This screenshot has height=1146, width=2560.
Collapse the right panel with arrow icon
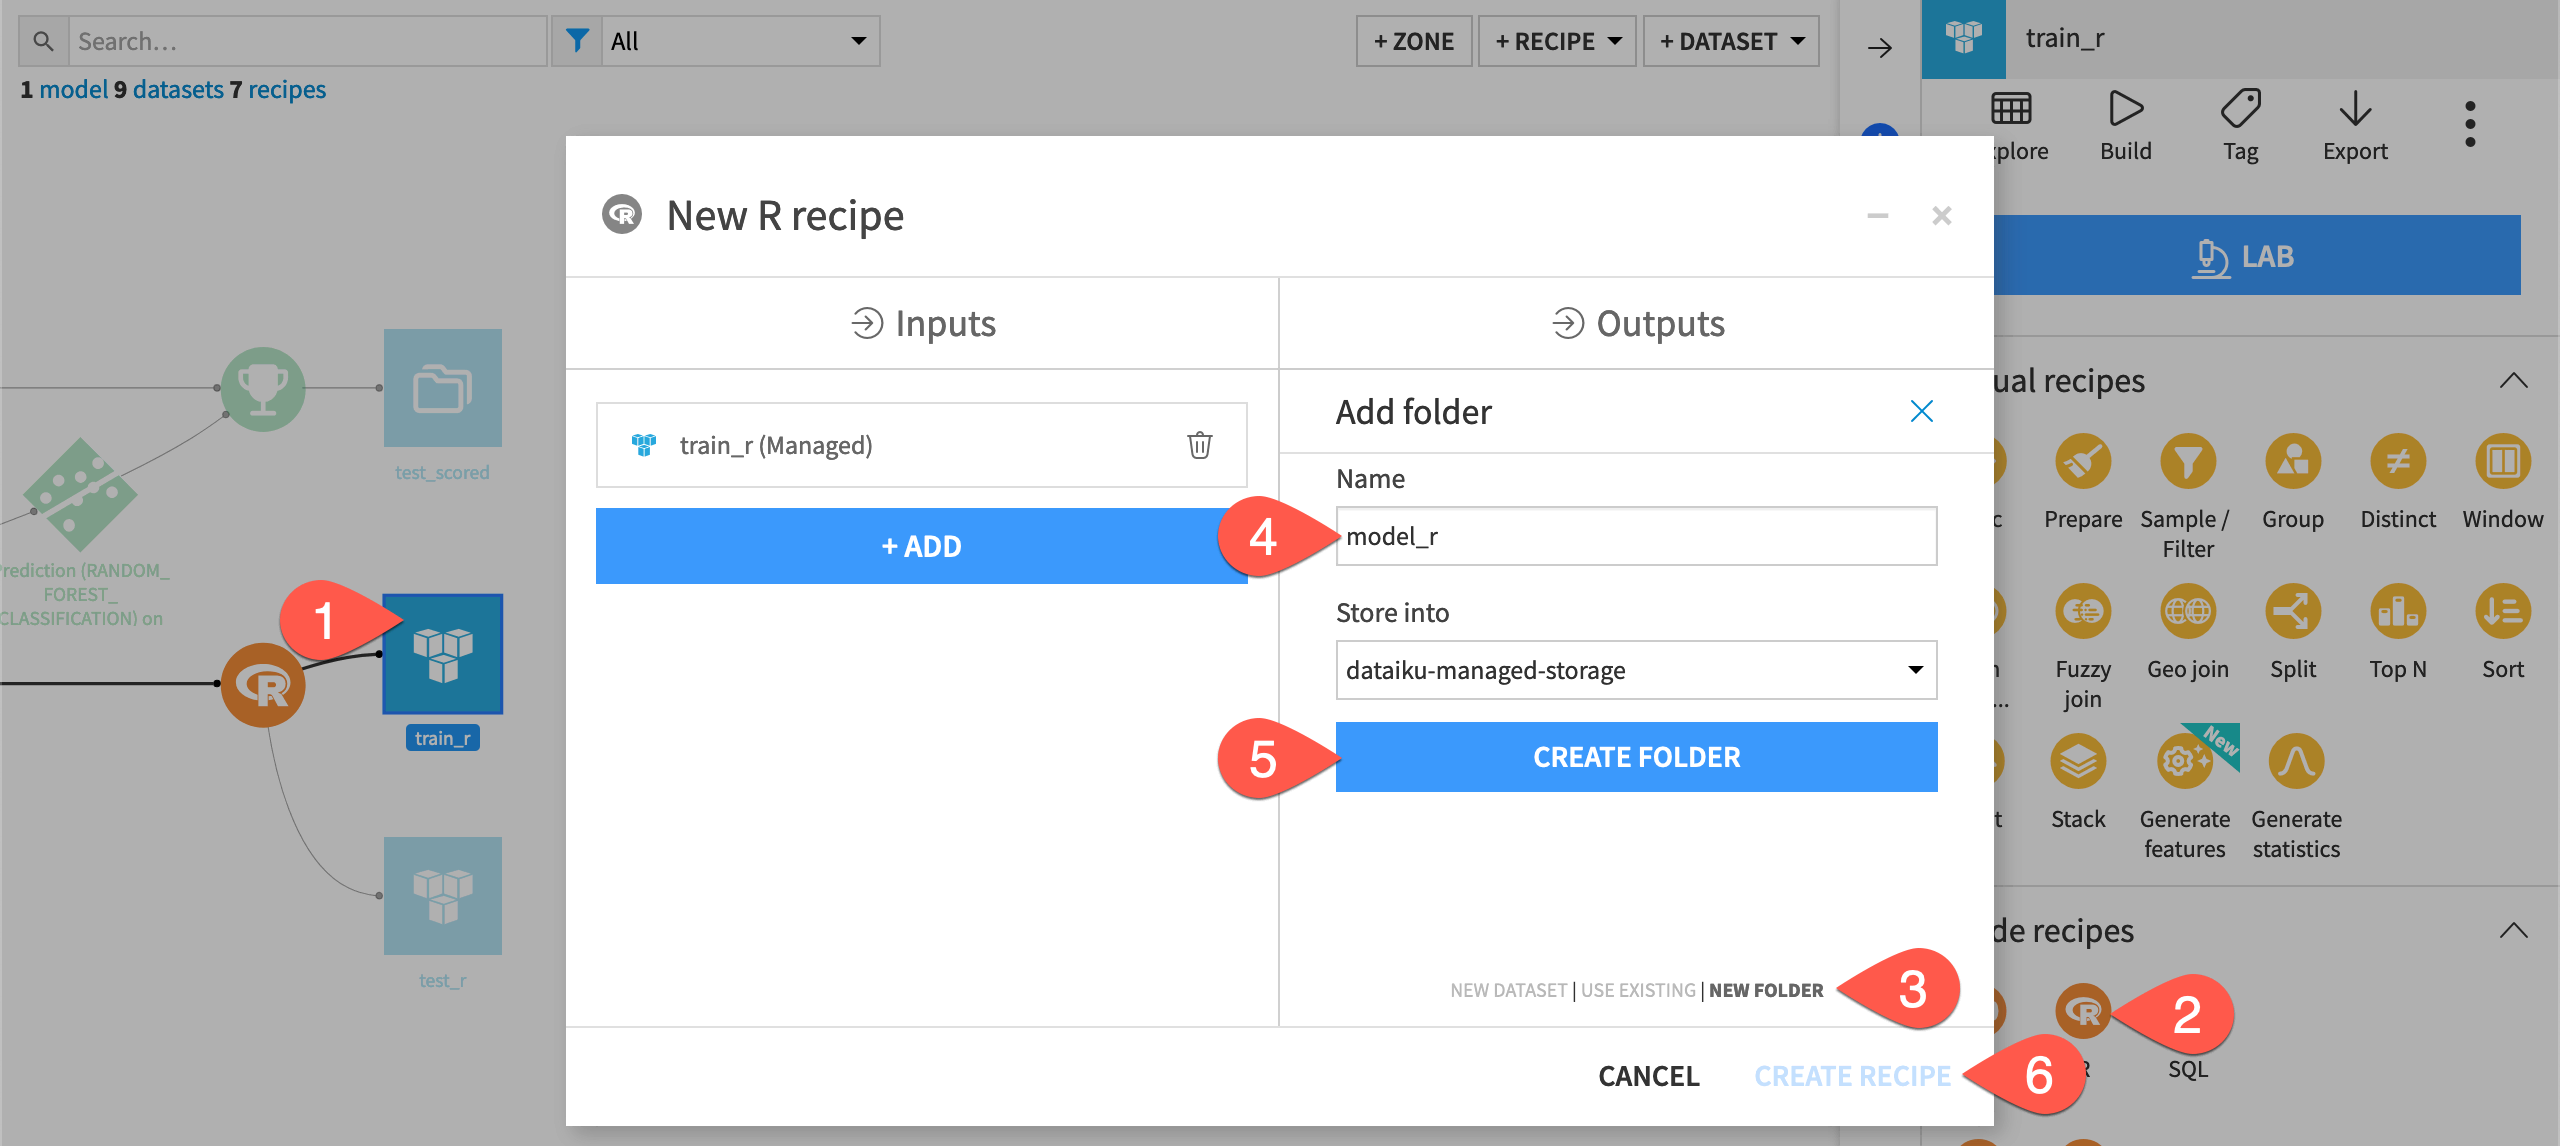tap(1880, 47)
